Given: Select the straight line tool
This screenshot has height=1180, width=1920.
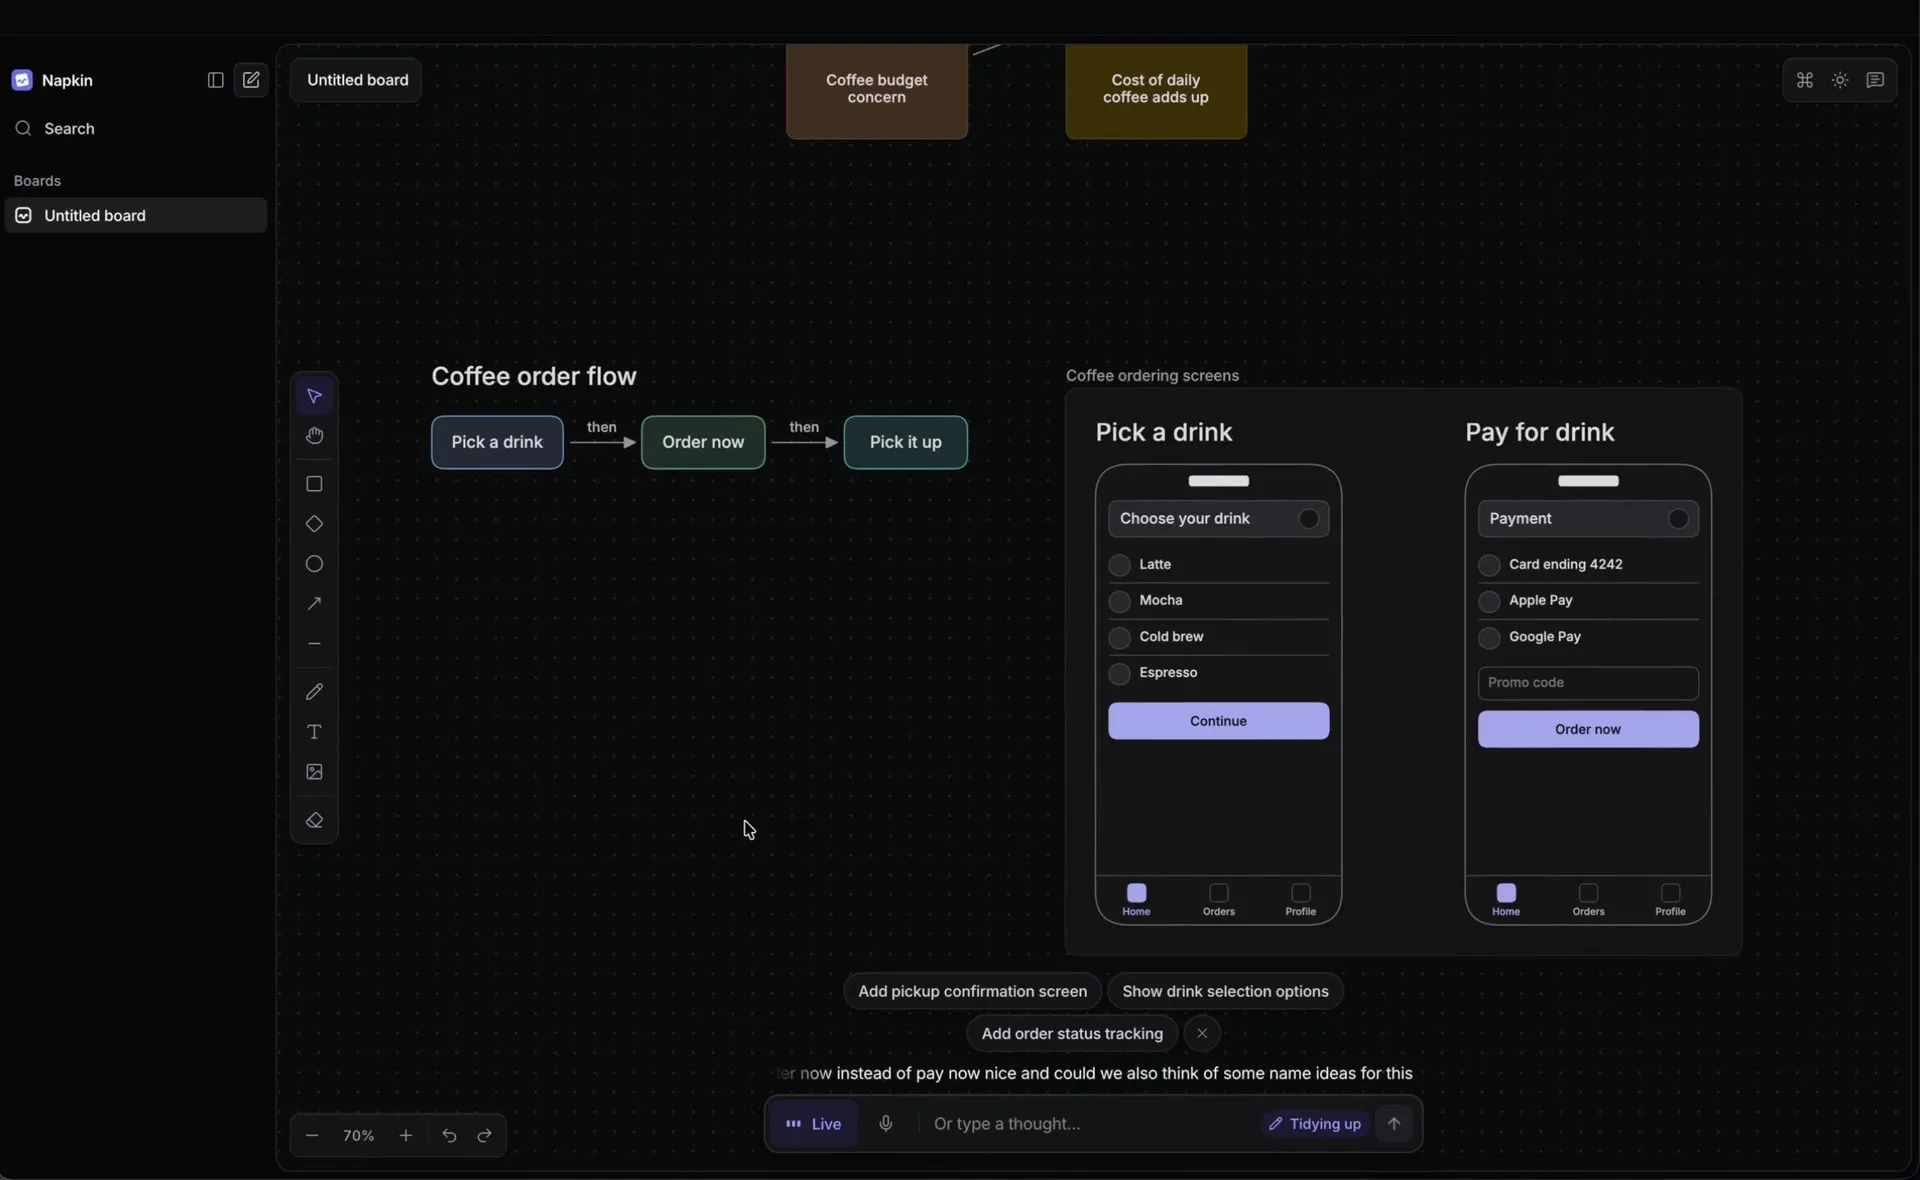Looking at the screenshot, I should pos(314,644).
